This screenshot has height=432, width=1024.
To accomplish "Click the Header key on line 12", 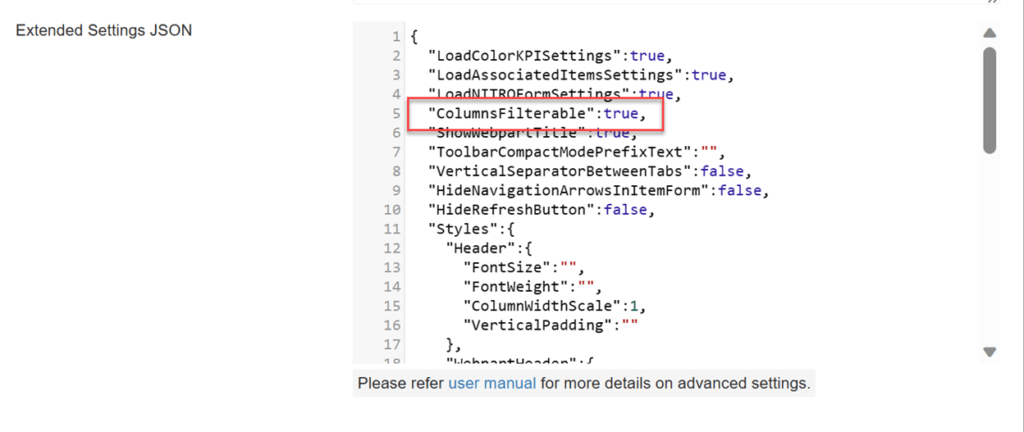I will click(x=479, y=249).
